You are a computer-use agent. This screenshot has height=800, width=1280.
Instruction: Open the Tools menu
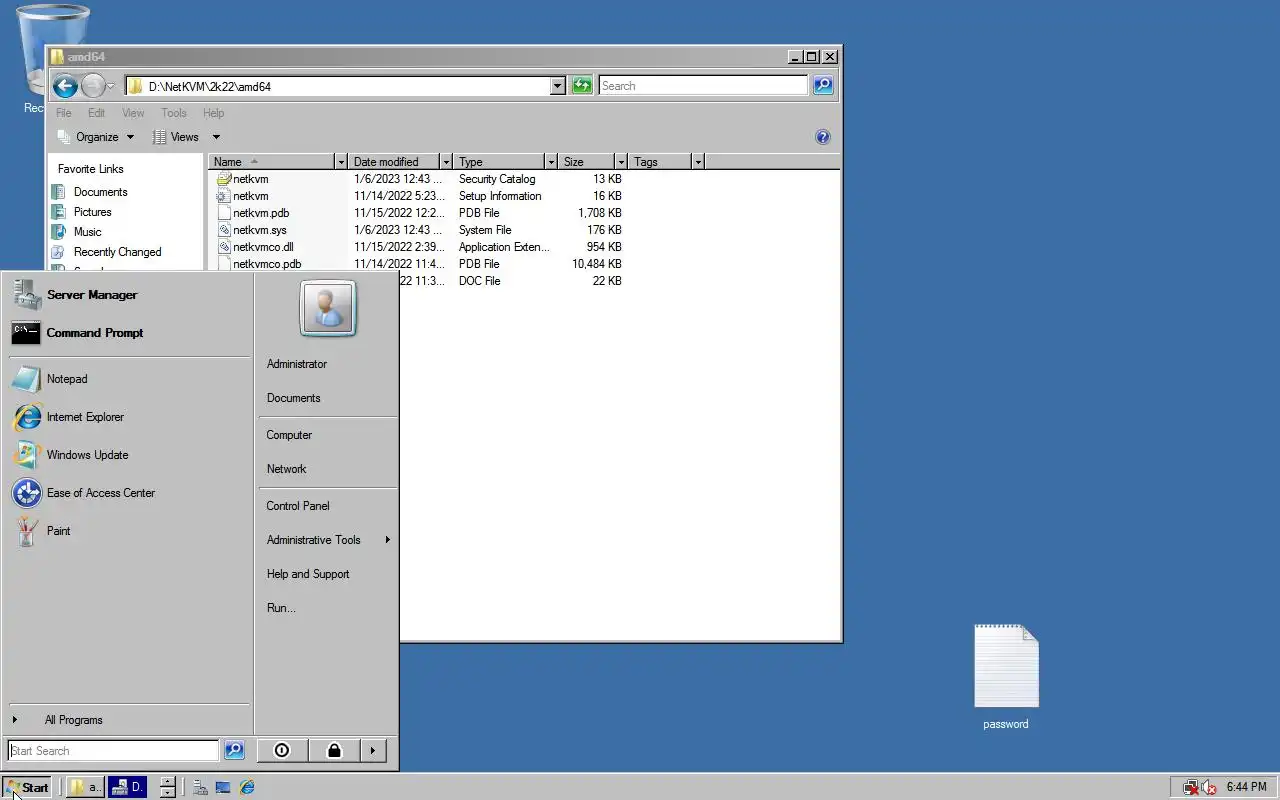[x=174, y=113]
